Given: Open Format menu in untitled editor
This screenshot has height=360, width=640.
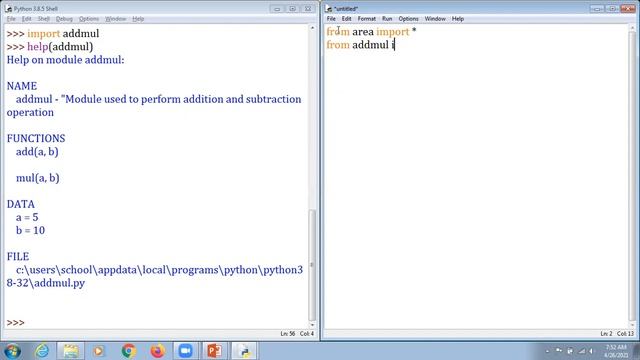Looking at the screenshot, I should point(367,19).
